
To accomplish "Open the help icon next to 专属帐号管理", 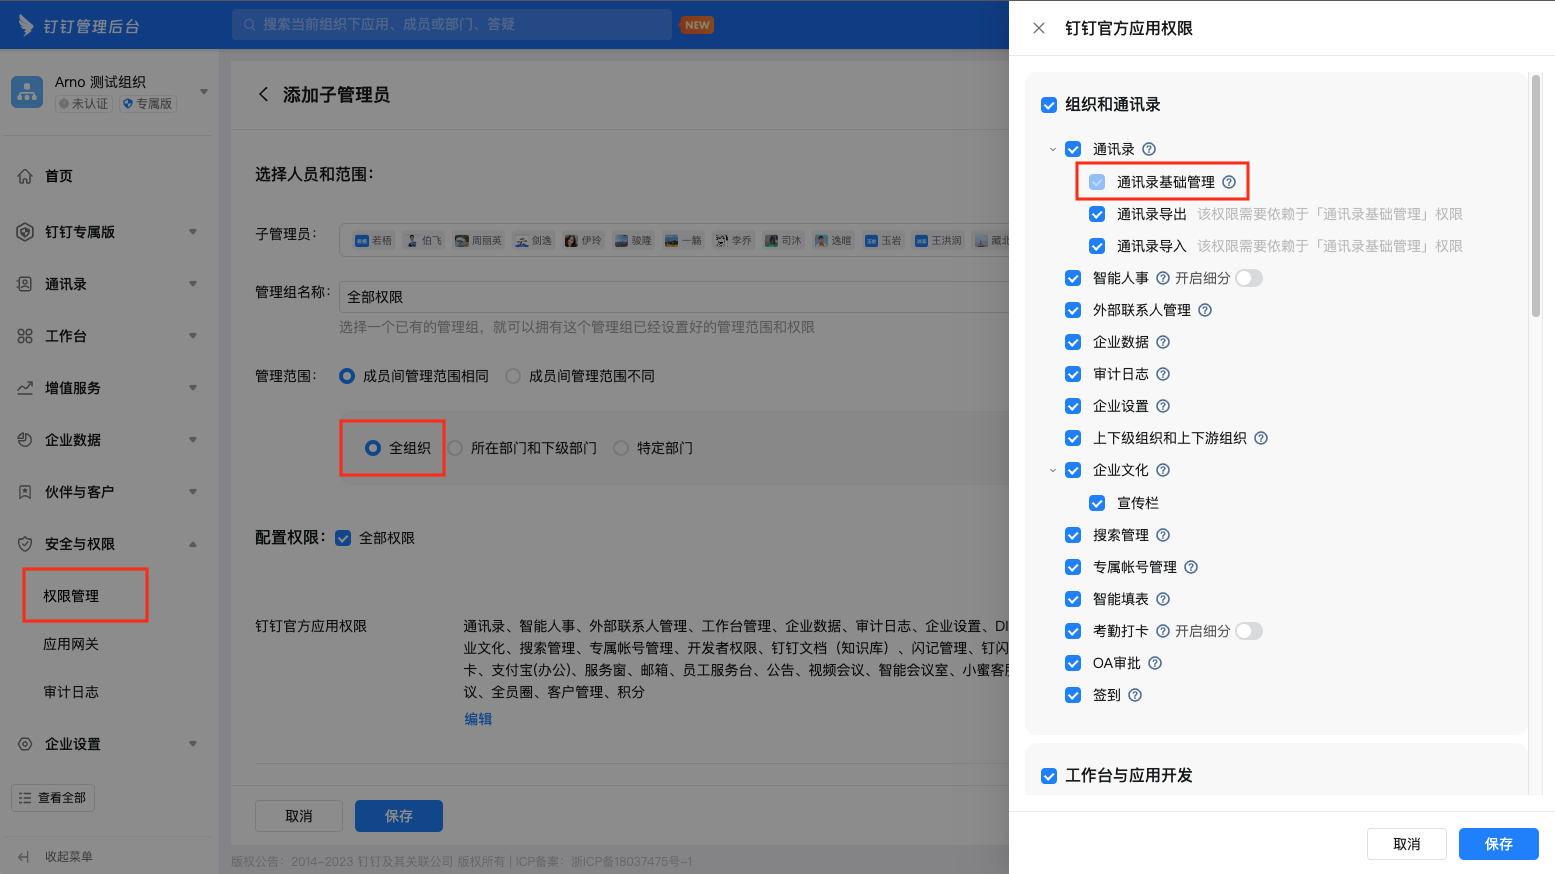I will pyautogui.click(x=1191, y=567).
